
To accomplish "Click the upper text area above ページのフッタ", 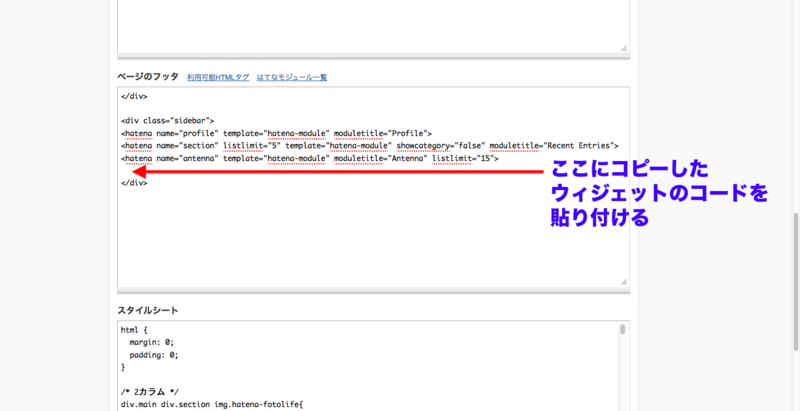I will pyautogui.click(x=373, y=27).
